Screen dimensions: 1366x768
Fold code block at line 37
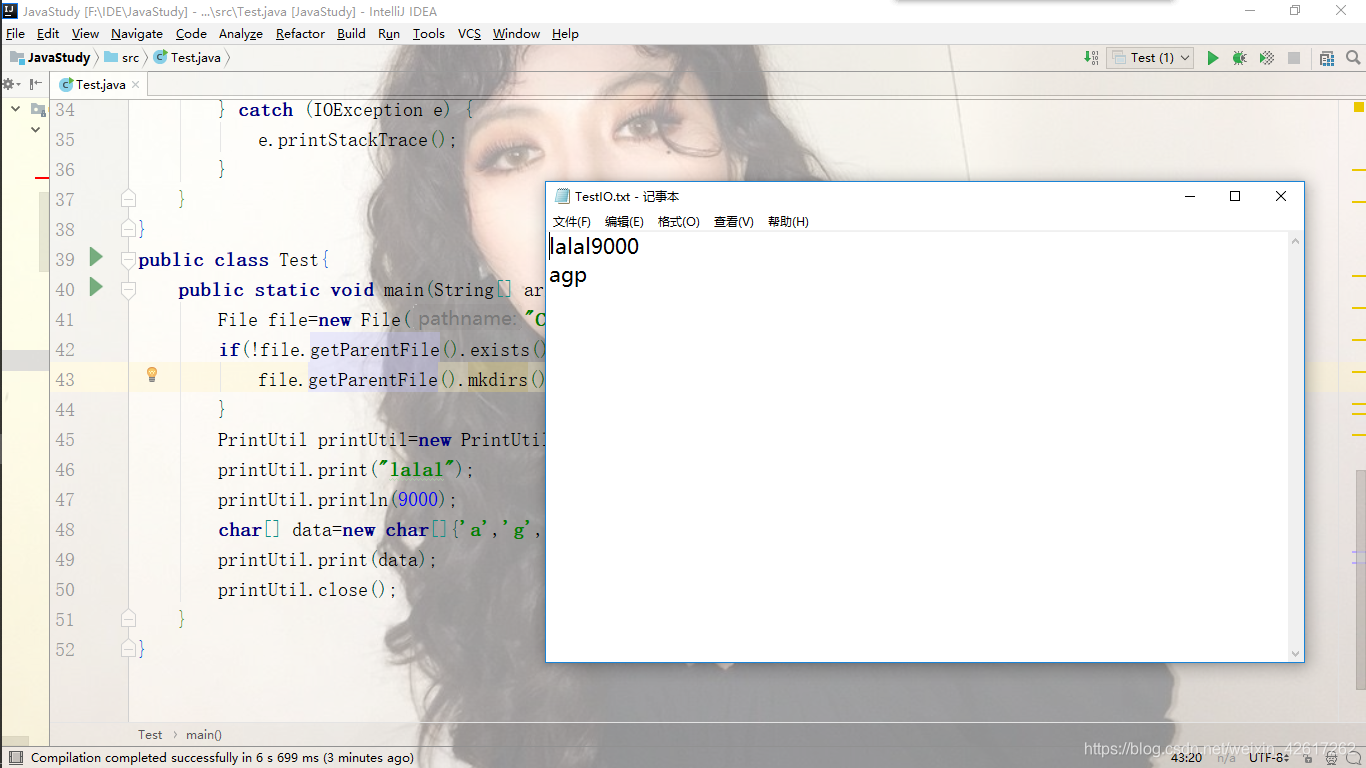pos(128,199)
